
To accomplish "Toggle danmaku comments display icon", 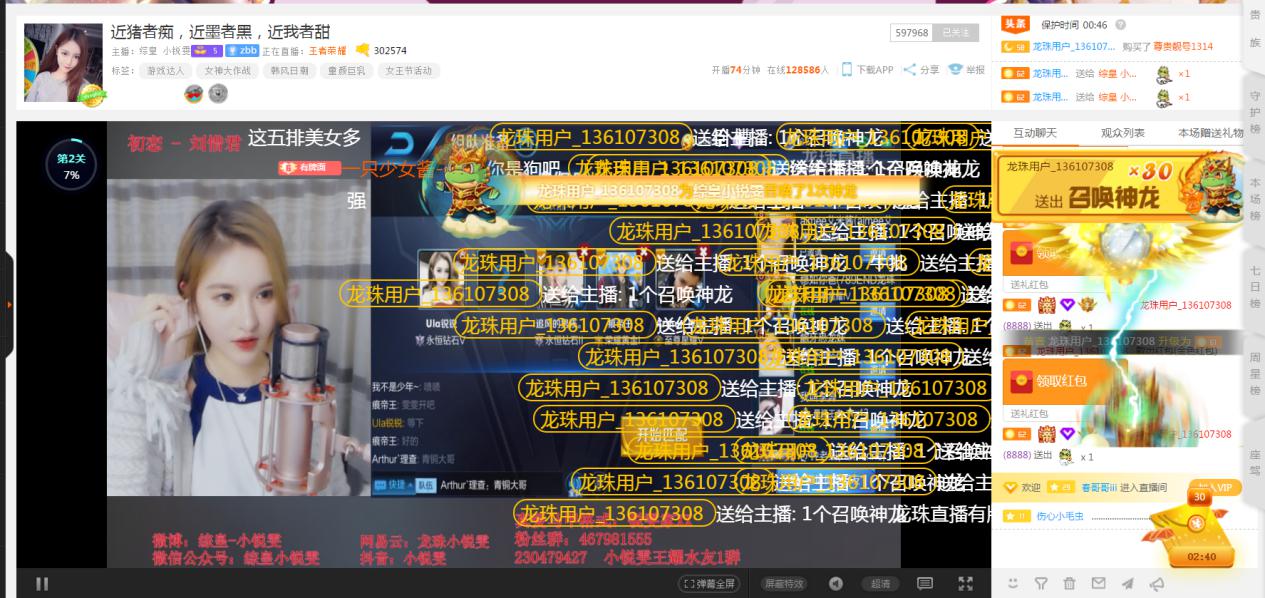I will [x=925, y=584].
